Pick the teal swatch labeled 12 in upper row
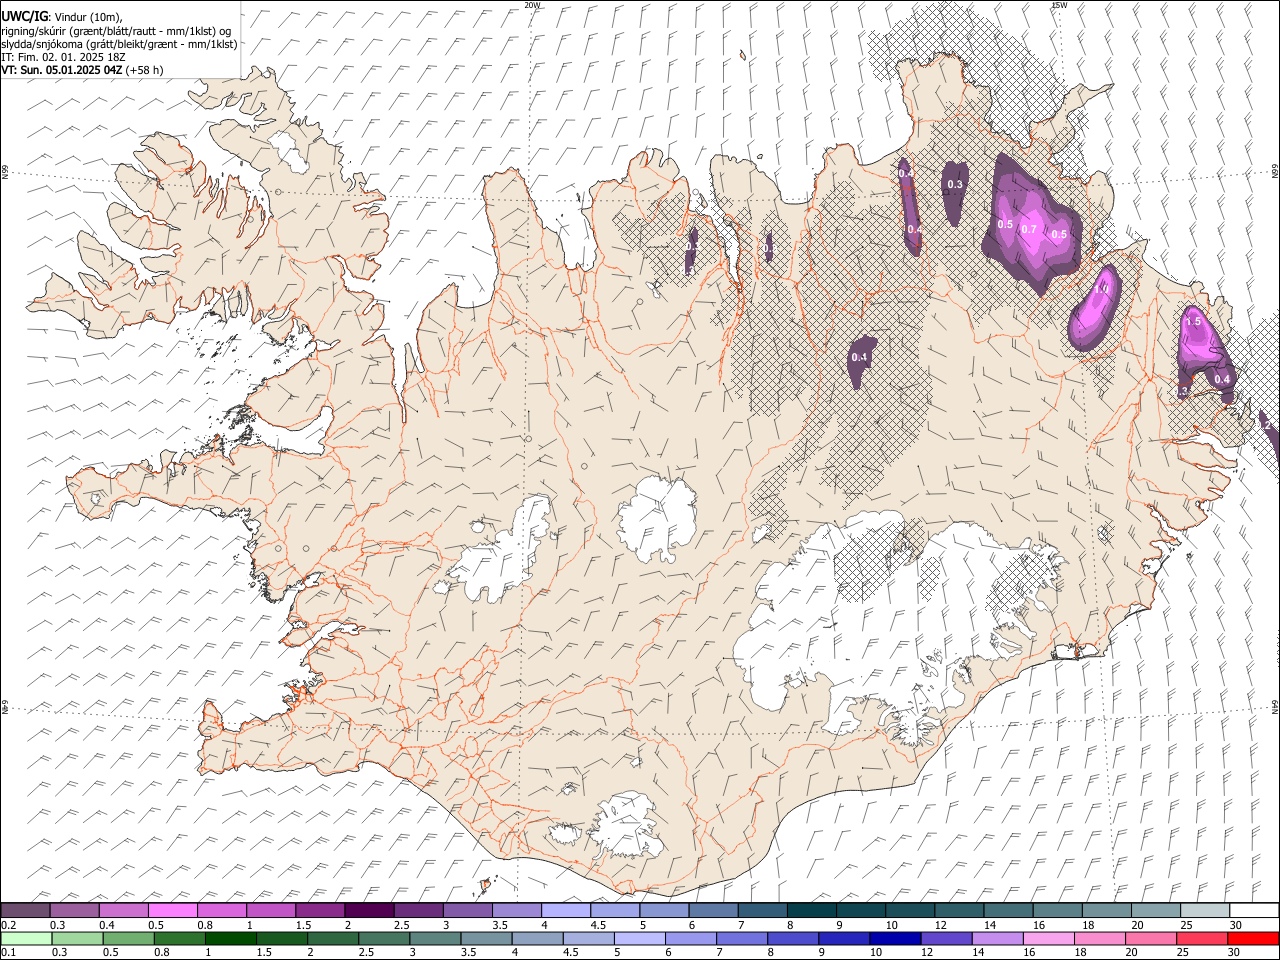The height and width of the screenshot is (960, 1280). coord(959,910)
